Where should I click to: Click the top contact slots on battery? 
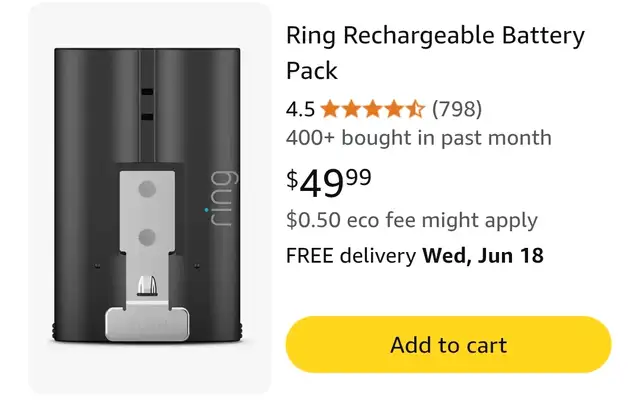(x=147, y=104)
